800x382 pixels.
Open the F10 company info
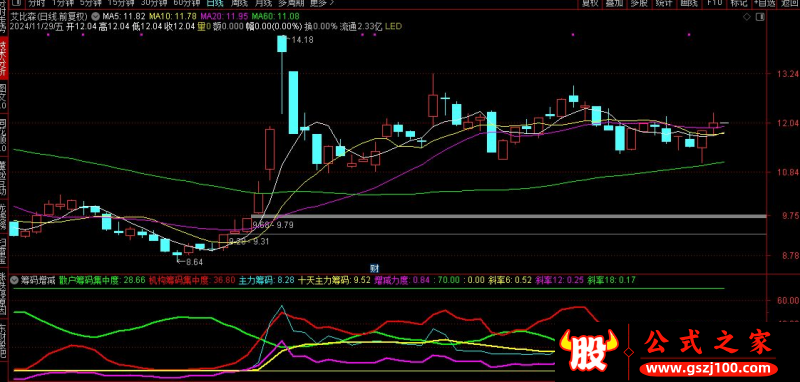(x=714, y=3)
